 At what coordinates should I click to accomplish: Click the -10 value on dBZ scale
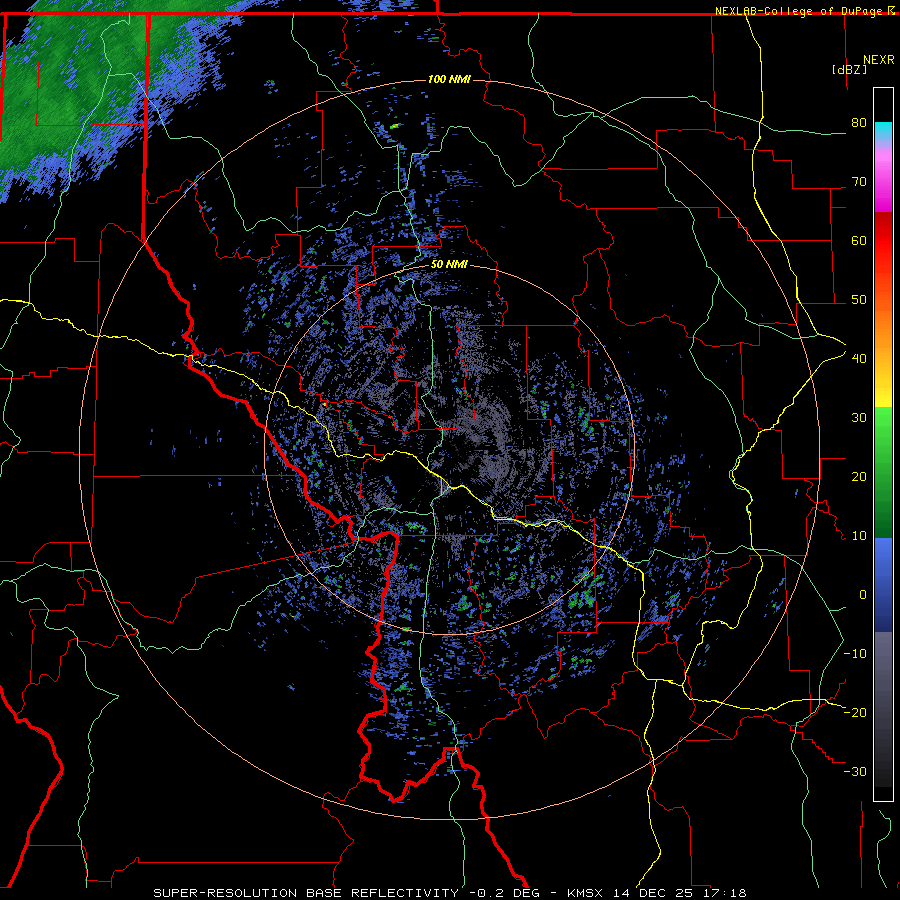[855, 653]
